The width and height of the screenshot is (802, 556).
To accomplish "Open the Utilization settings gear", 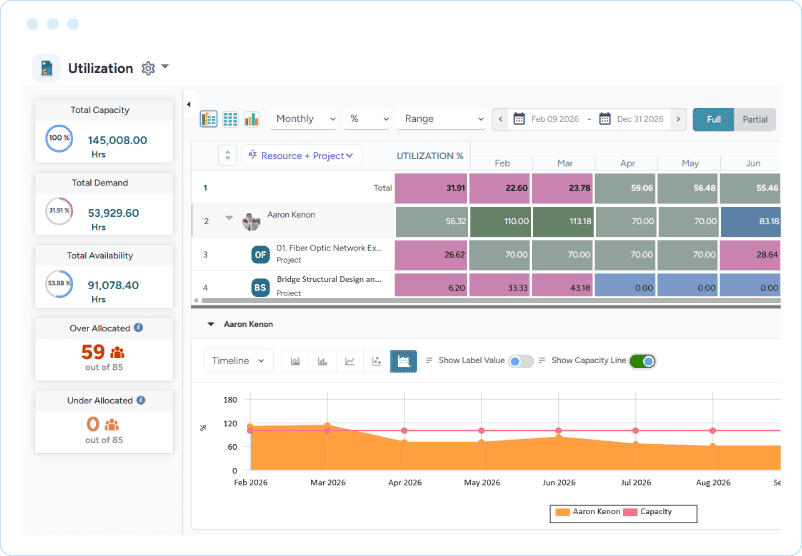I will (x=148, y=68).
